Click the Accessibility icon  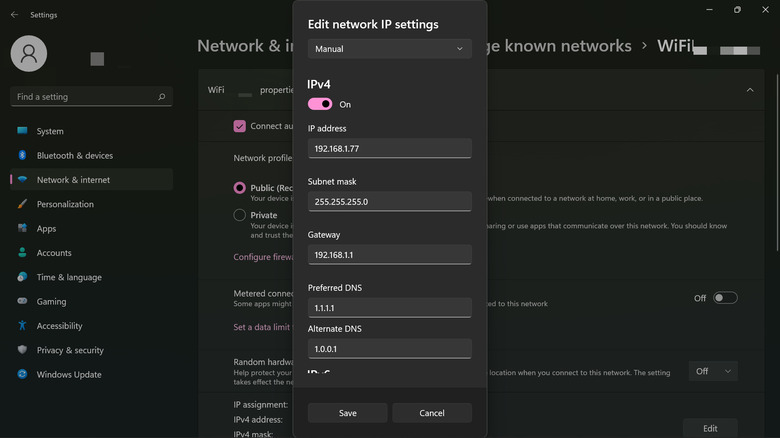22,326
